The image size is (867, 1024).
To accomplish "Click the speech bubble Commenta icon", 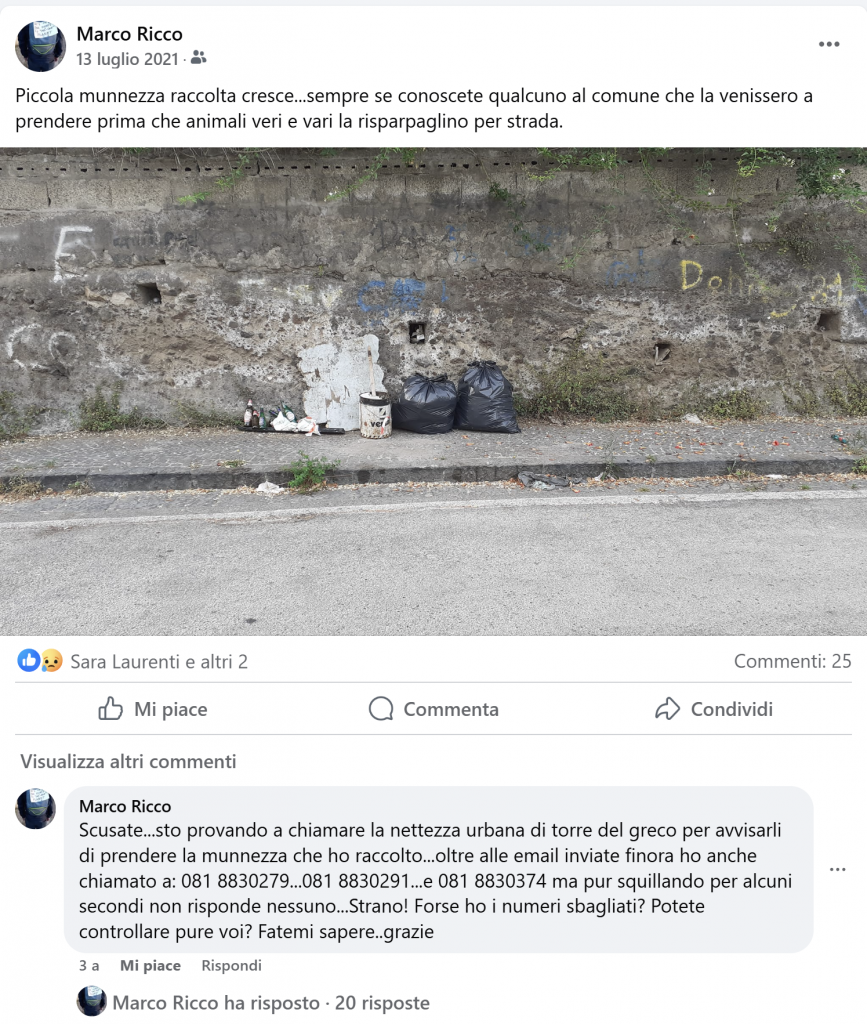I will 381,709.
